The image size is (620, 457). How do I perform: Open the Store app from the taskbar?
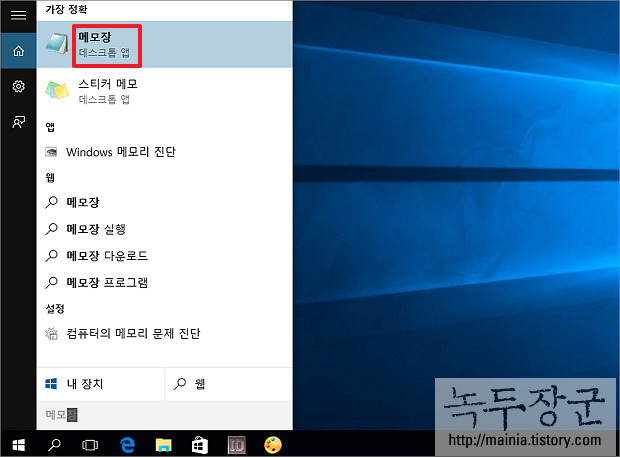[x=200, y=445]
